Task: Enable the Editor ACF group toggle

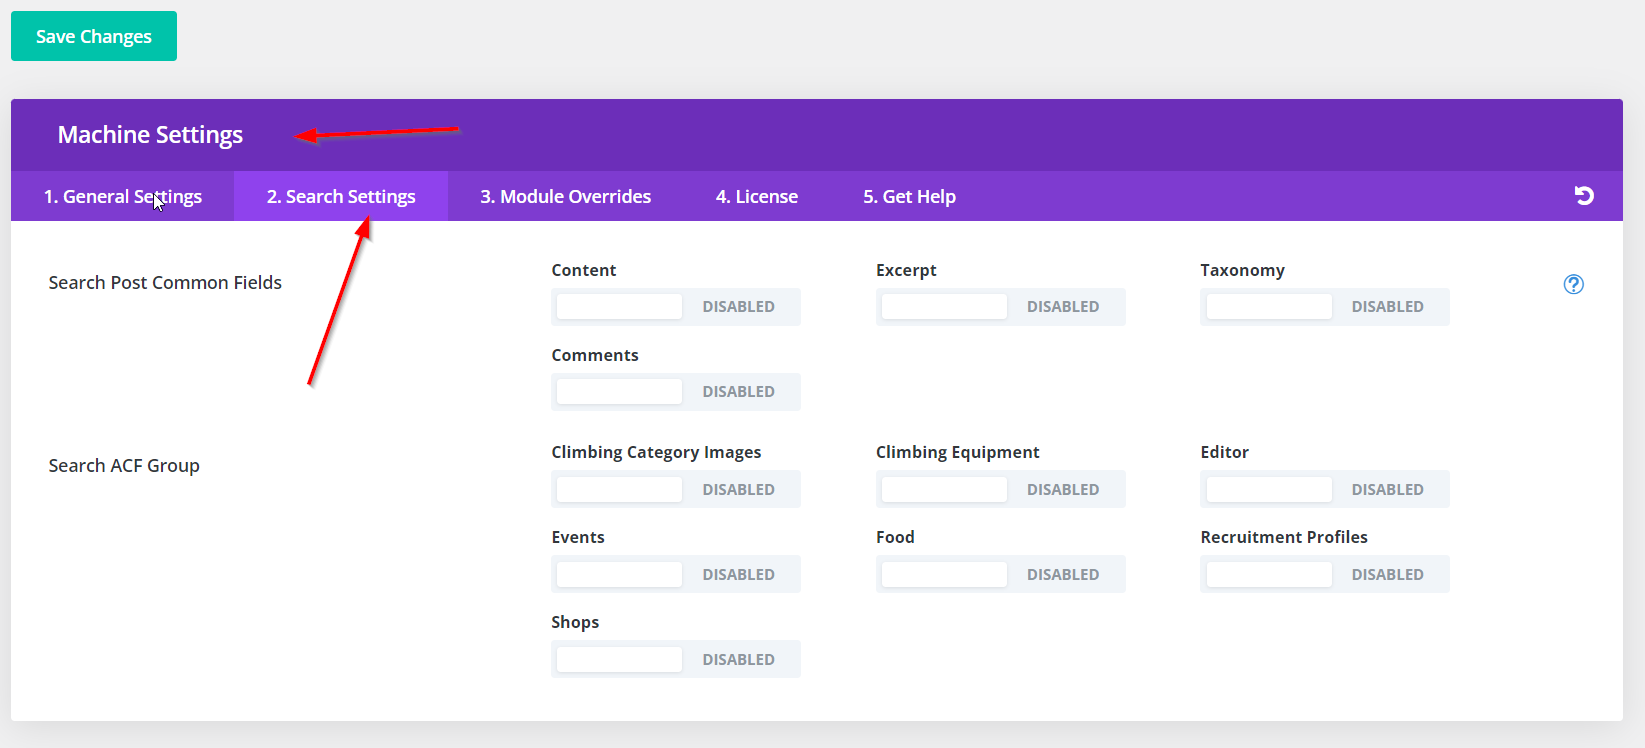Action: click(x=1324, y=490)
